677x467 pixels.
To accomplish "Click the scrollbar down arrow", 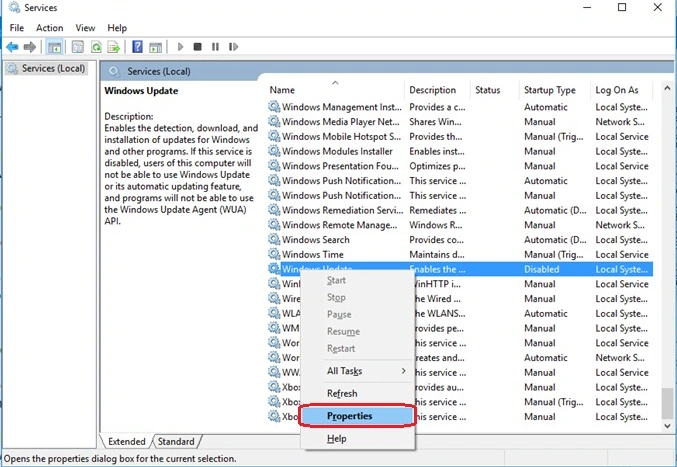I will 667,426.
